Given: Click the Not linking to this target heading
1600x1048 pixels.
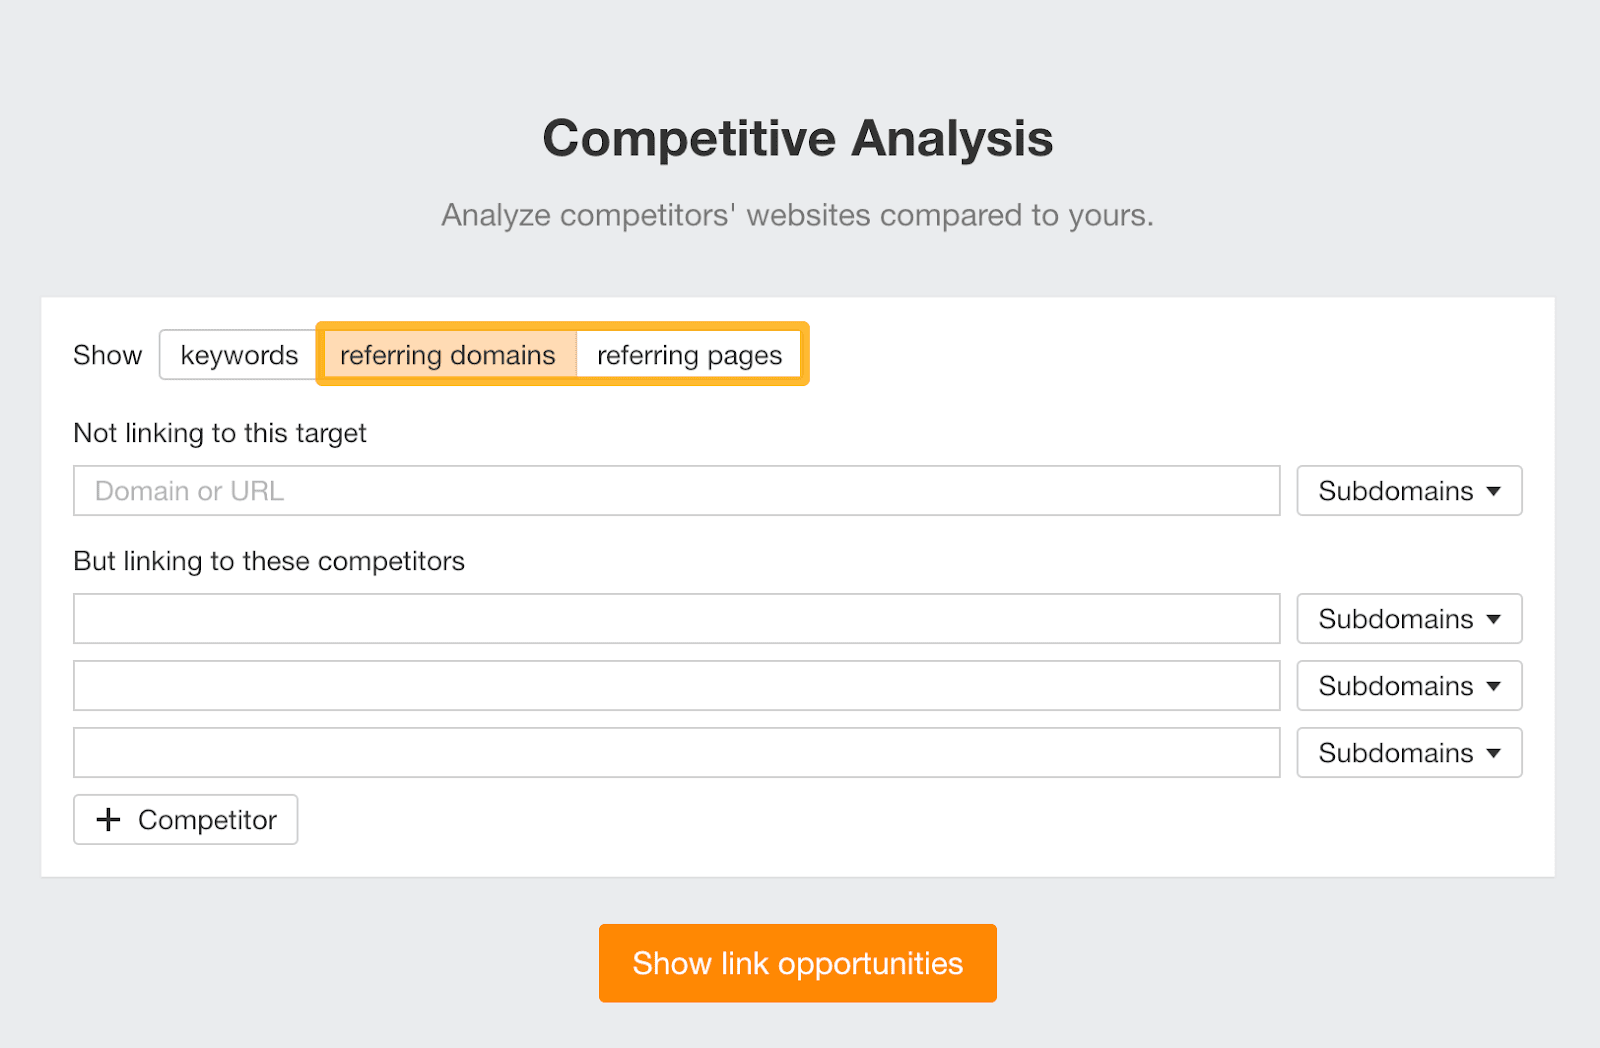Looking at the screenshot, I should [x=220, y=433].
